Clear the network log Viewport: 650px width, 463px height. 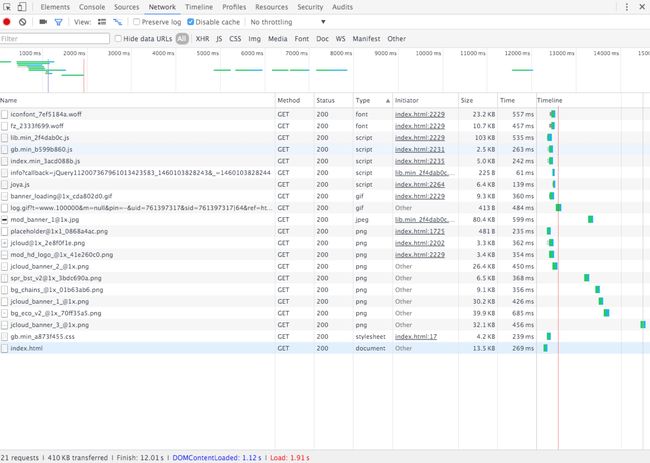pyautogui.click(x=22, y=22)
